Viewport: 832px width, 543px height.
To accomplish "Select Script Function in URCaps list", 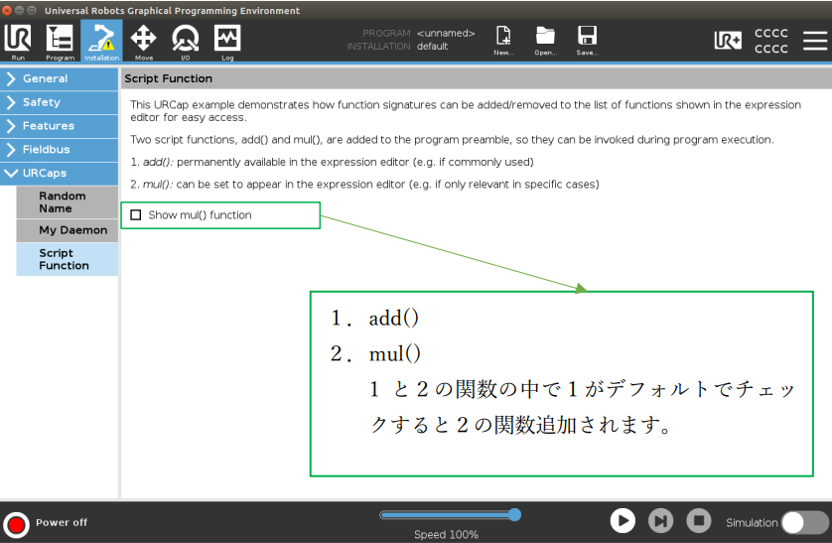I will tap(67, 259).
